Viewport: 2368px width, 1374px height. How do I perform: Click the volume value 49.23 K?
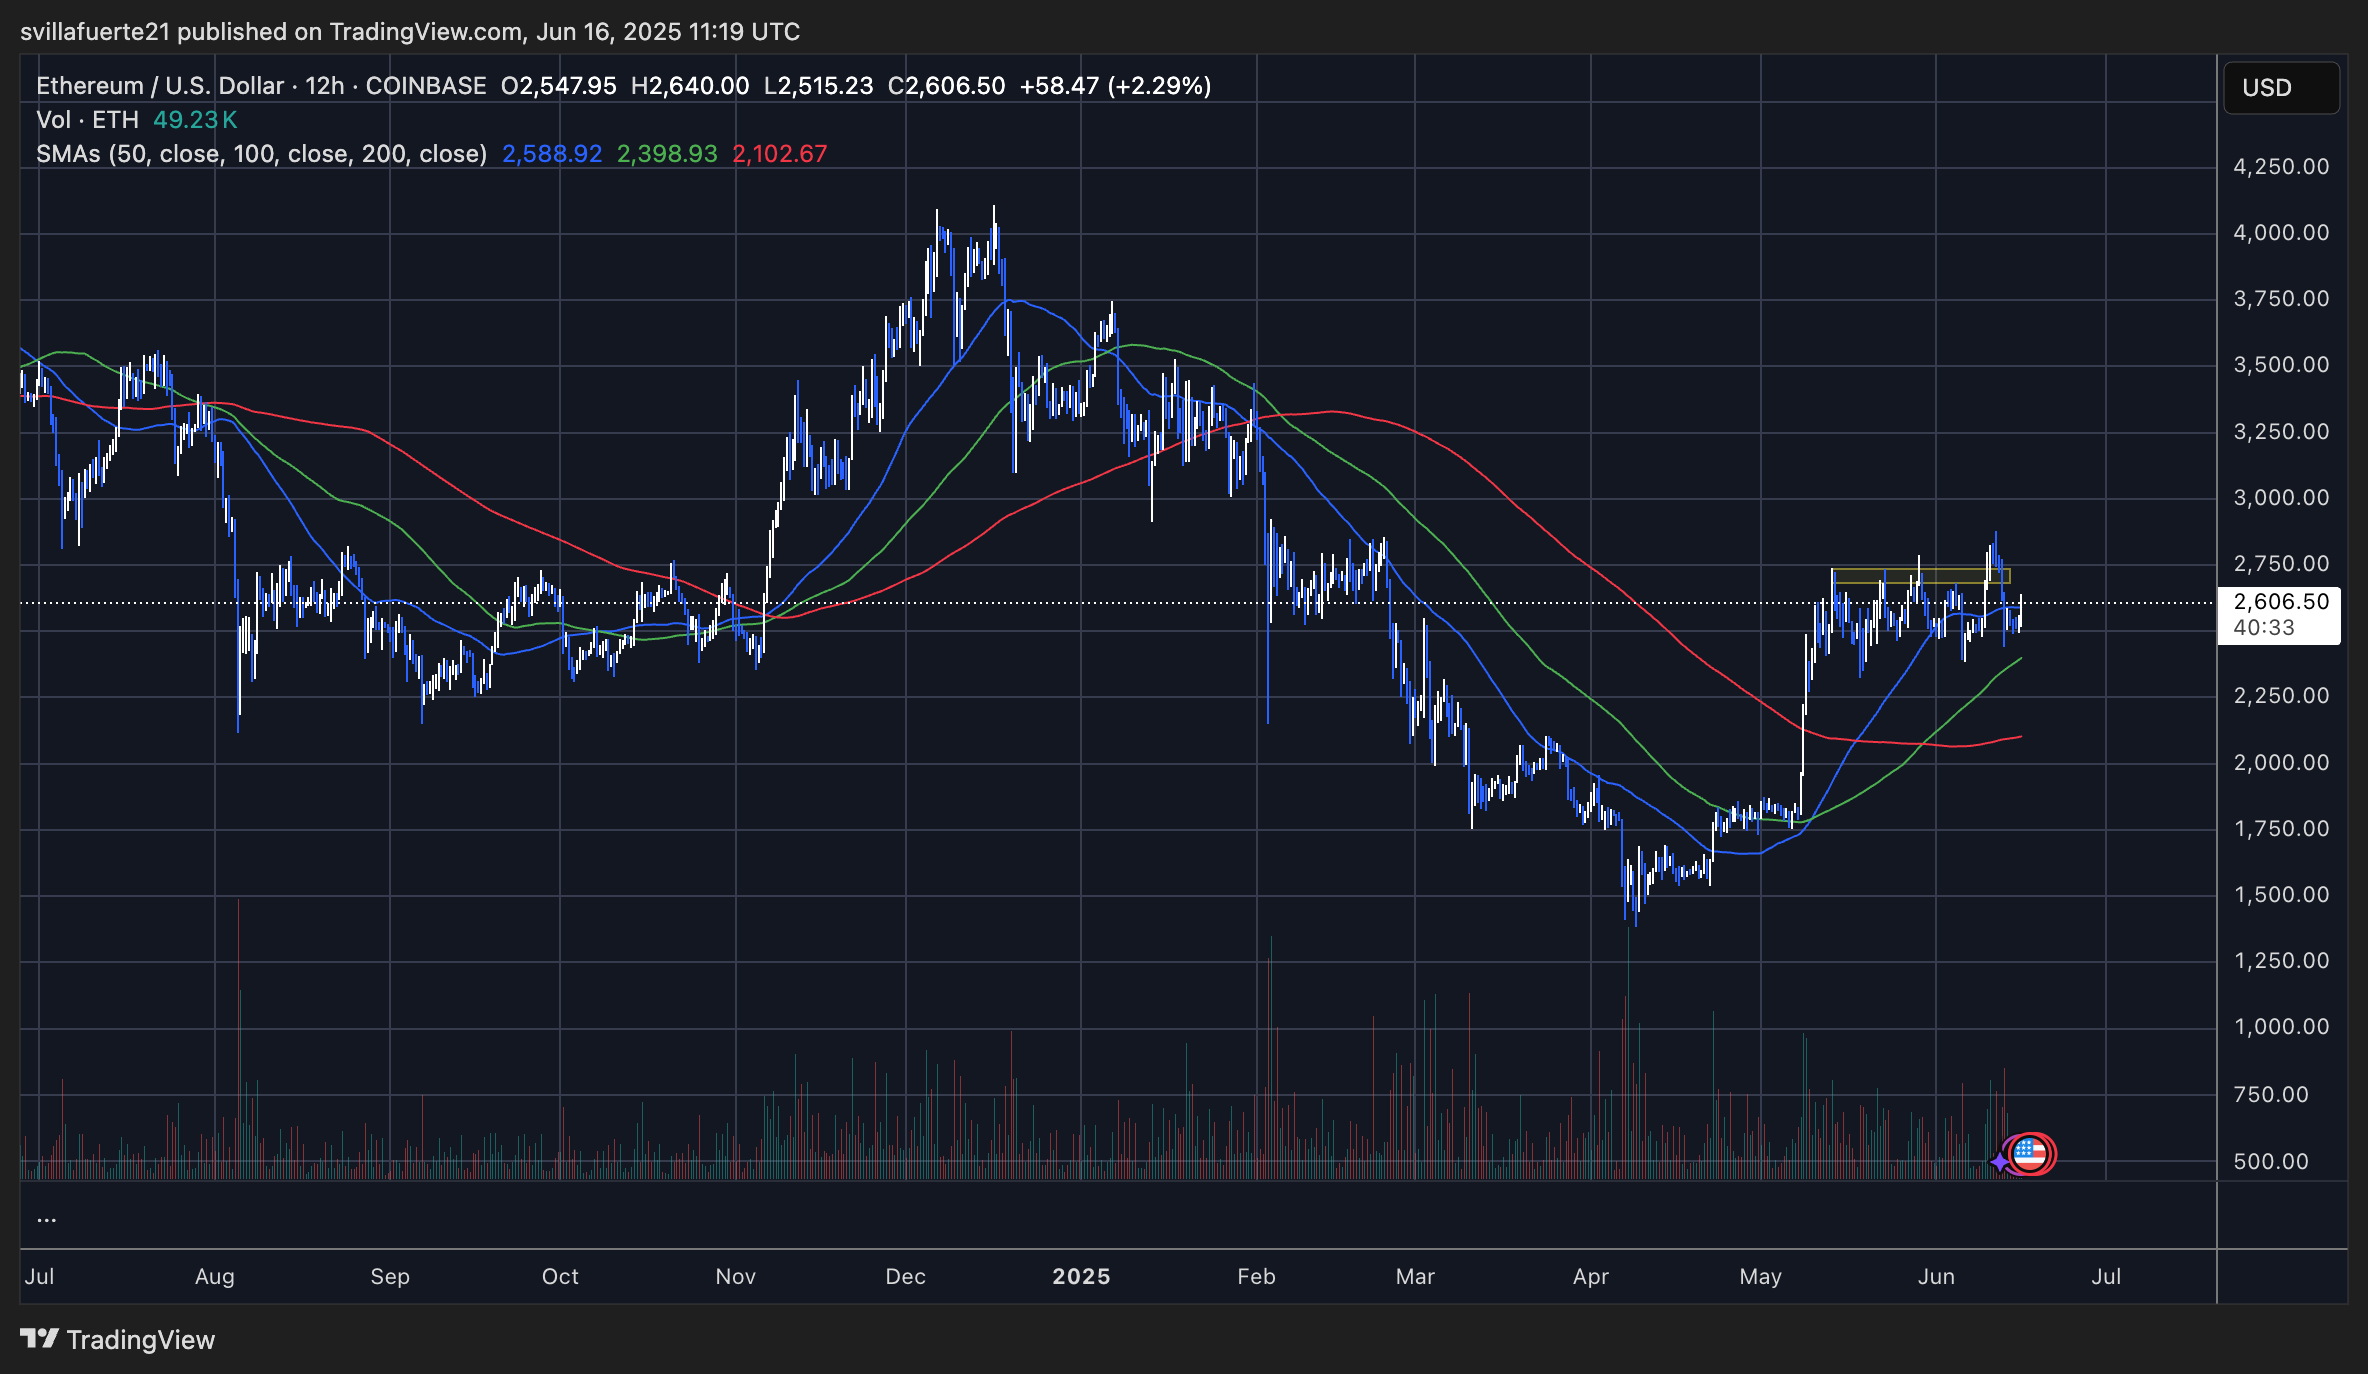pos(195,120)
